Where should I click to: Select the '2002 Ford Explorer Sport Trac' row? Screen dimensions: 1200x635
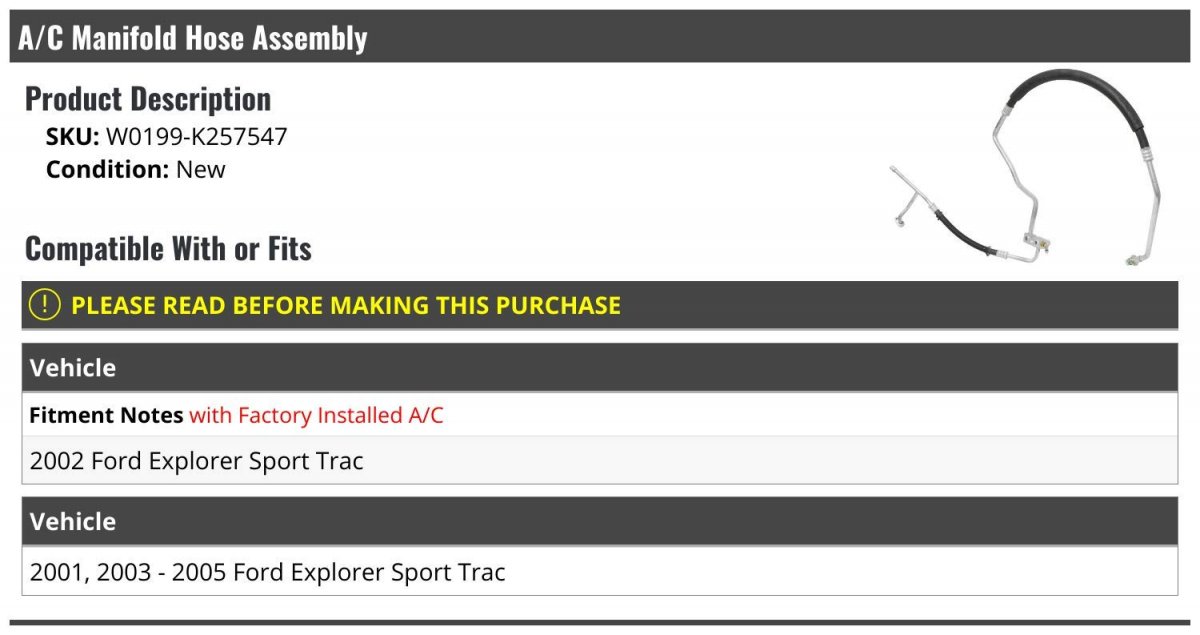[x=600, y=461]
